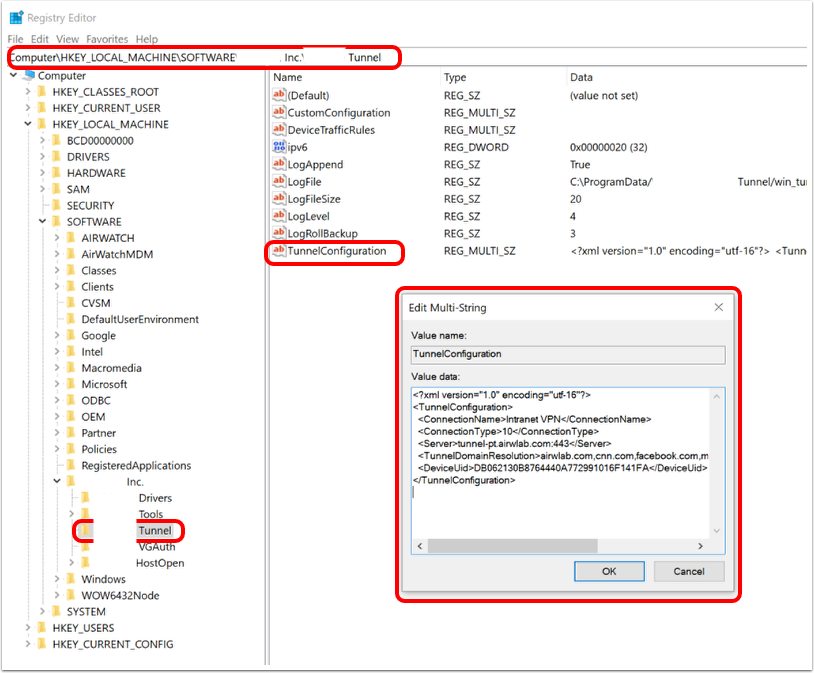Screen dimensions: 814x673
Task: Open the Favorites menu
Action: click(107, 39)
